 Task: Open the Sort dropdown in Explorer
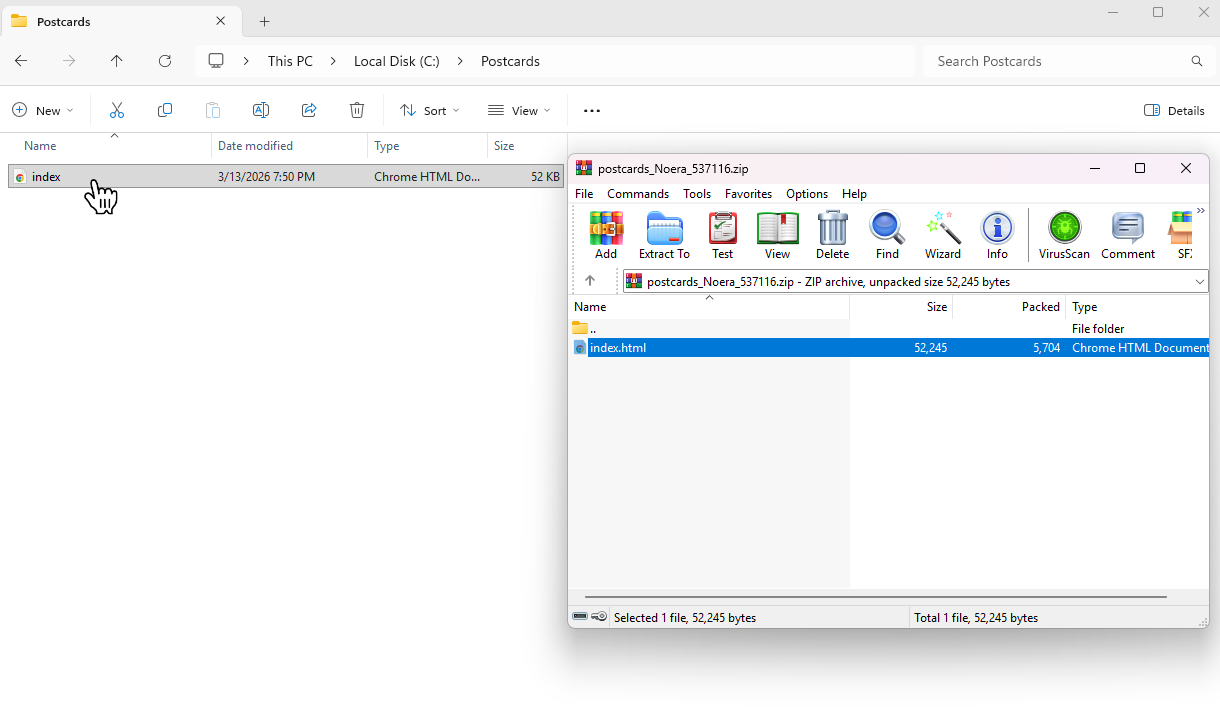430,110
